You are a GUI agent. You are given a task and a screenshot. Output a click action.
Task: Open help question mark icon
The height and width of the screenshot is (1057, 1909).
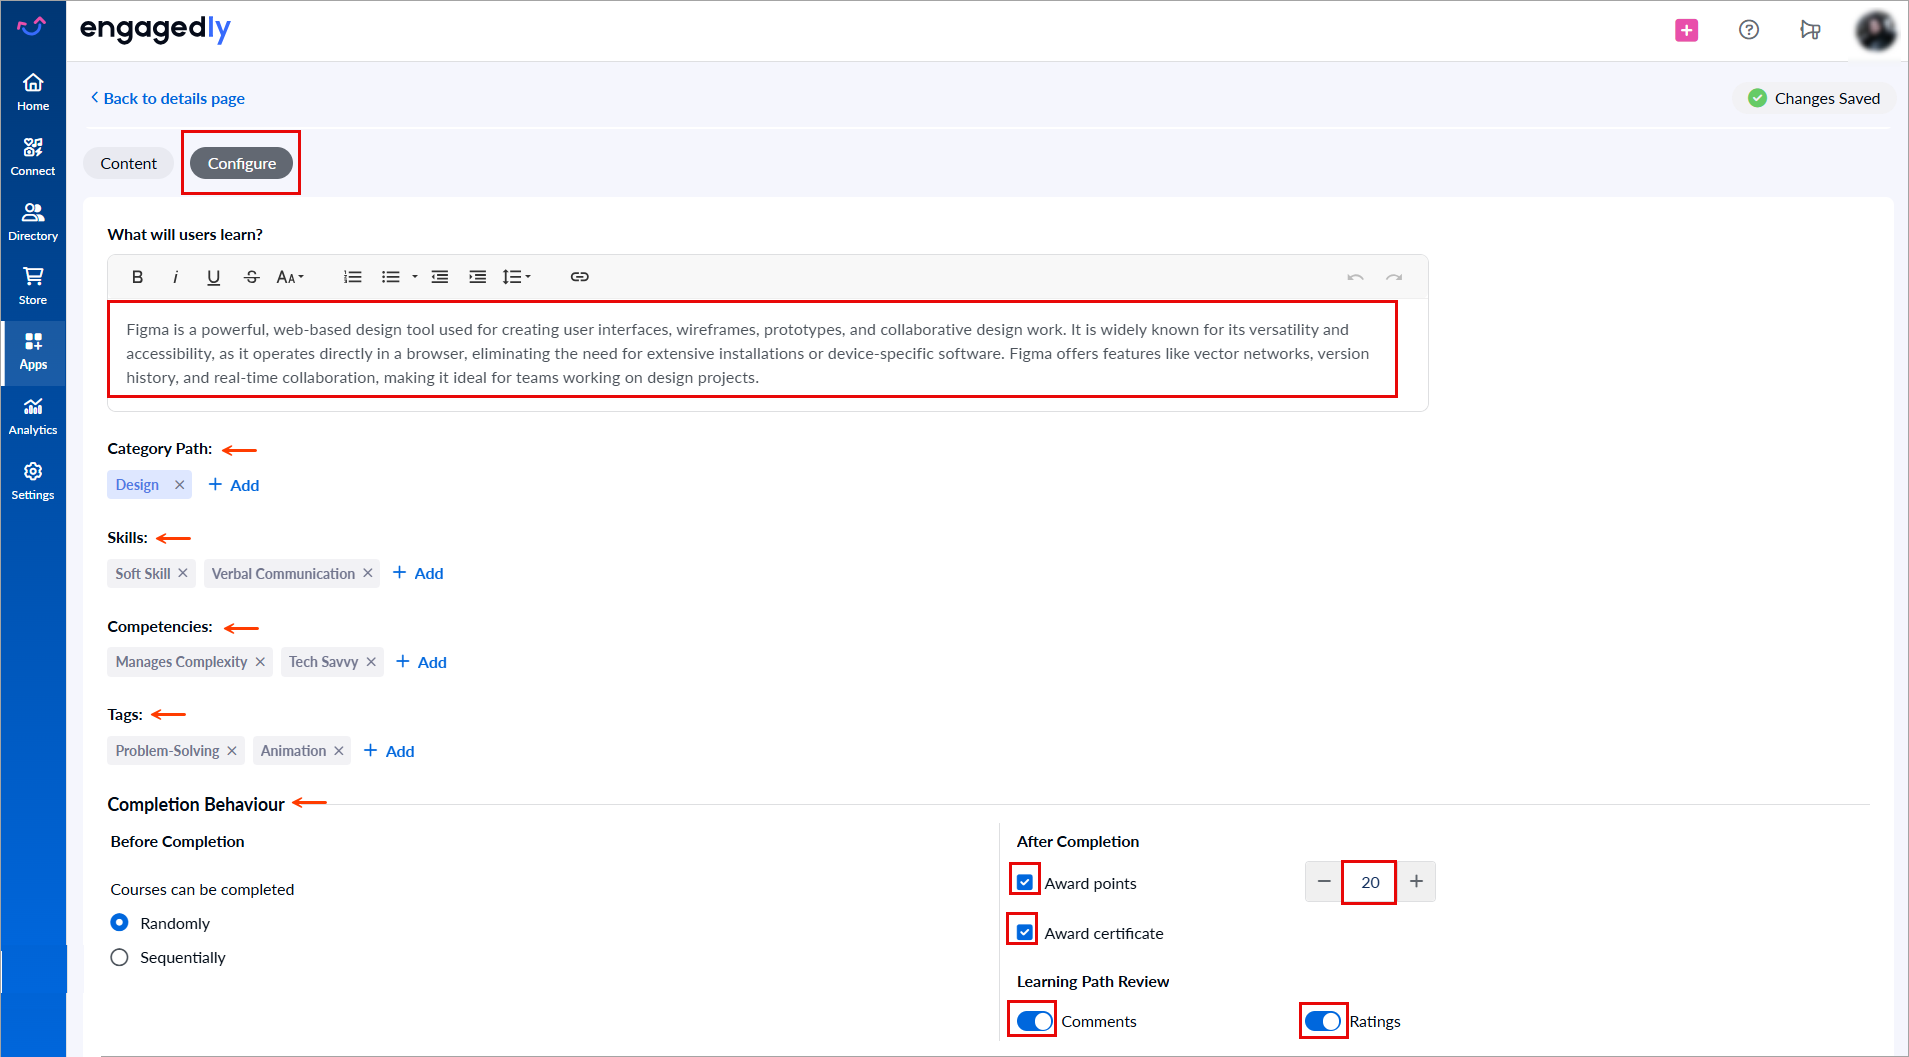[x=1749, y=30]
